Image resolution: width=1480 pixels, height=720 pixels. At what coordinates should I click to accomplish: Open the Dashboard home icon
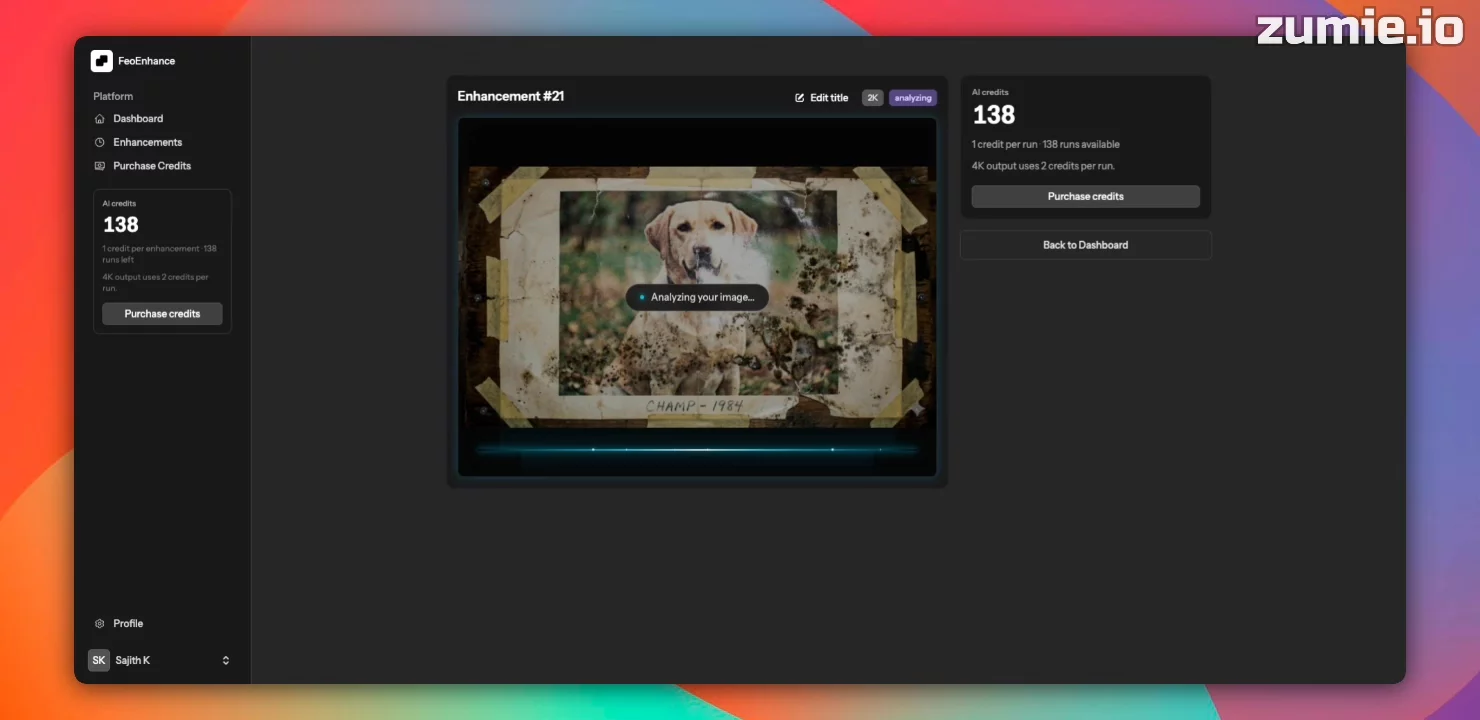pyautogui.click(x=99, y=119)
